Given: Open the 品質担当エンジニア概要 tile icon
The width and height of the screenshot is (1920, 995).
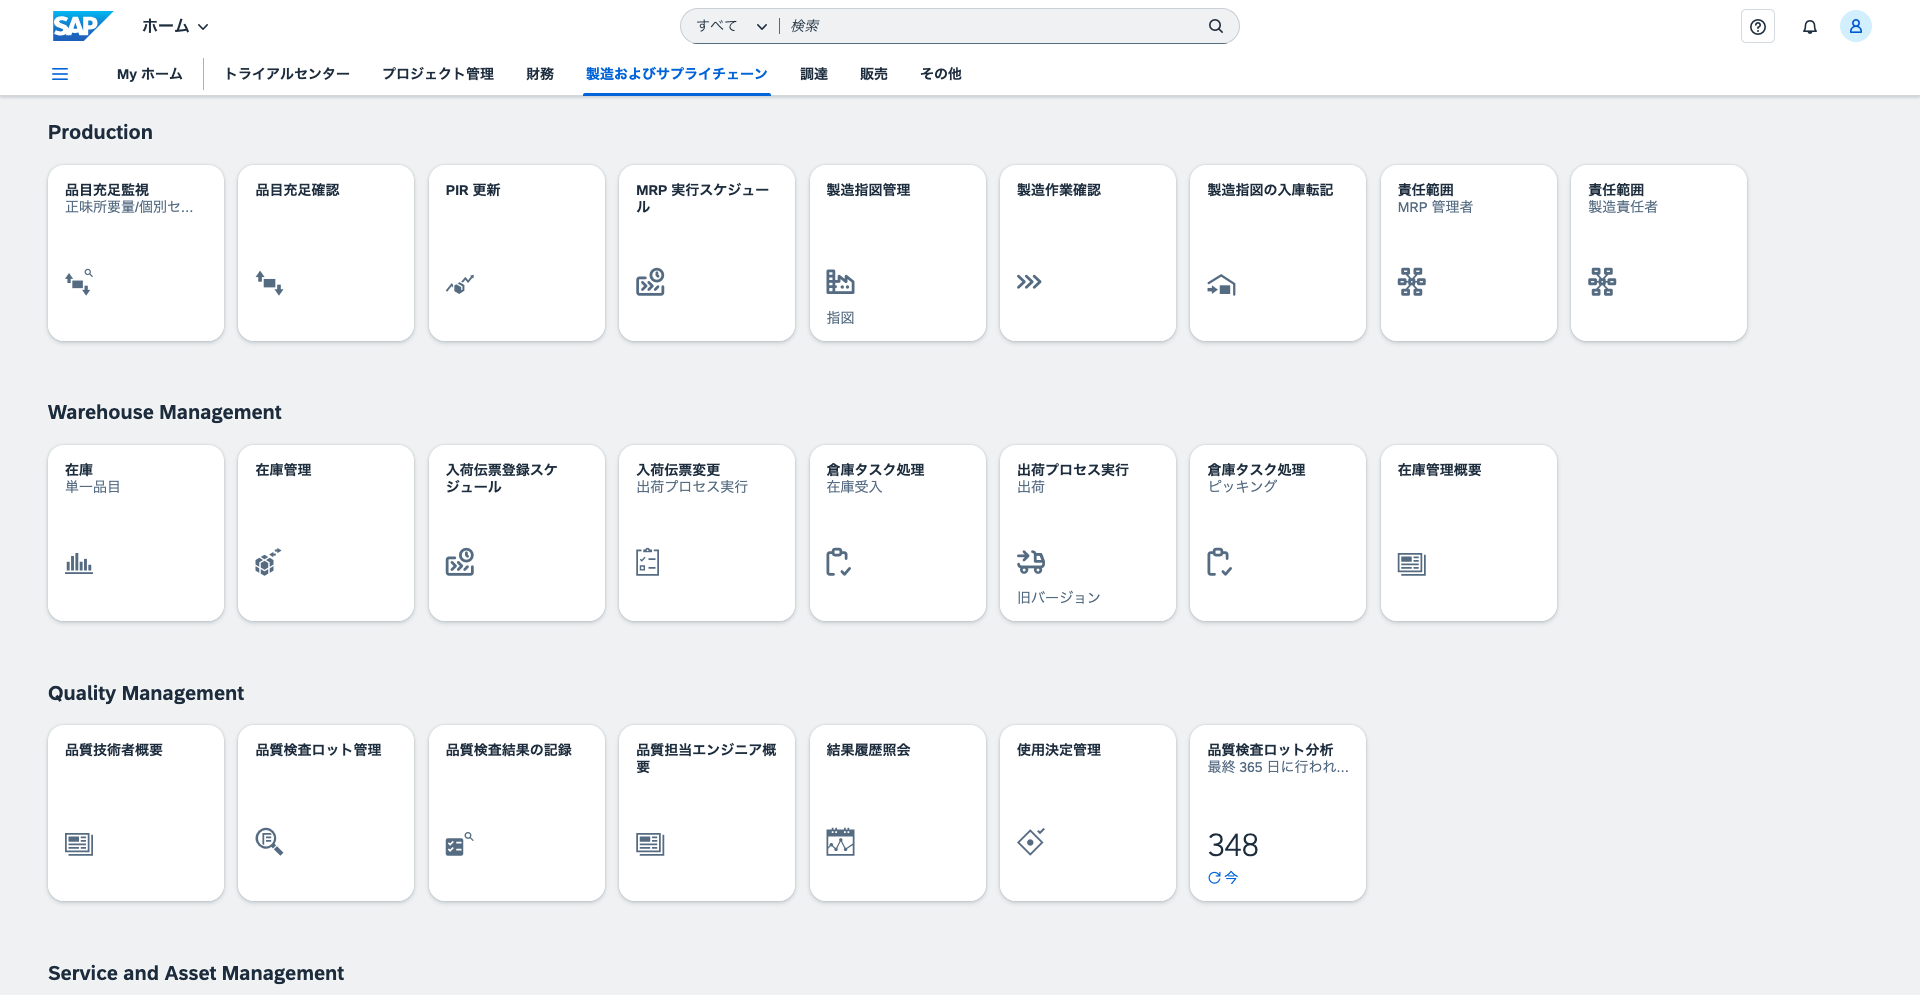Looking at the screenshot, I should point(651,844).
